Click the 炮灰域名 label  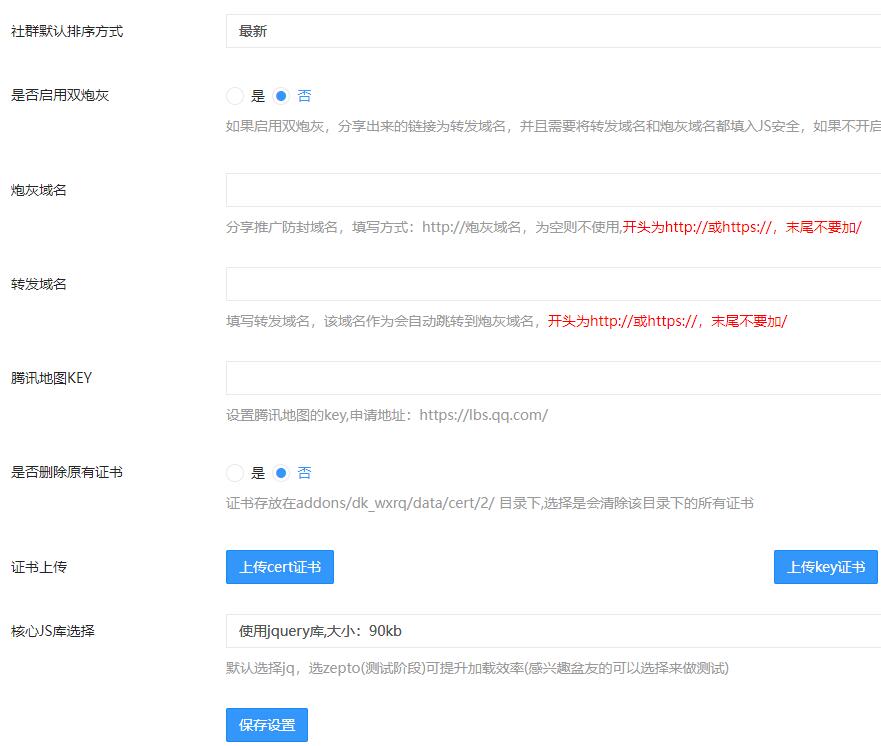point(39,190)
